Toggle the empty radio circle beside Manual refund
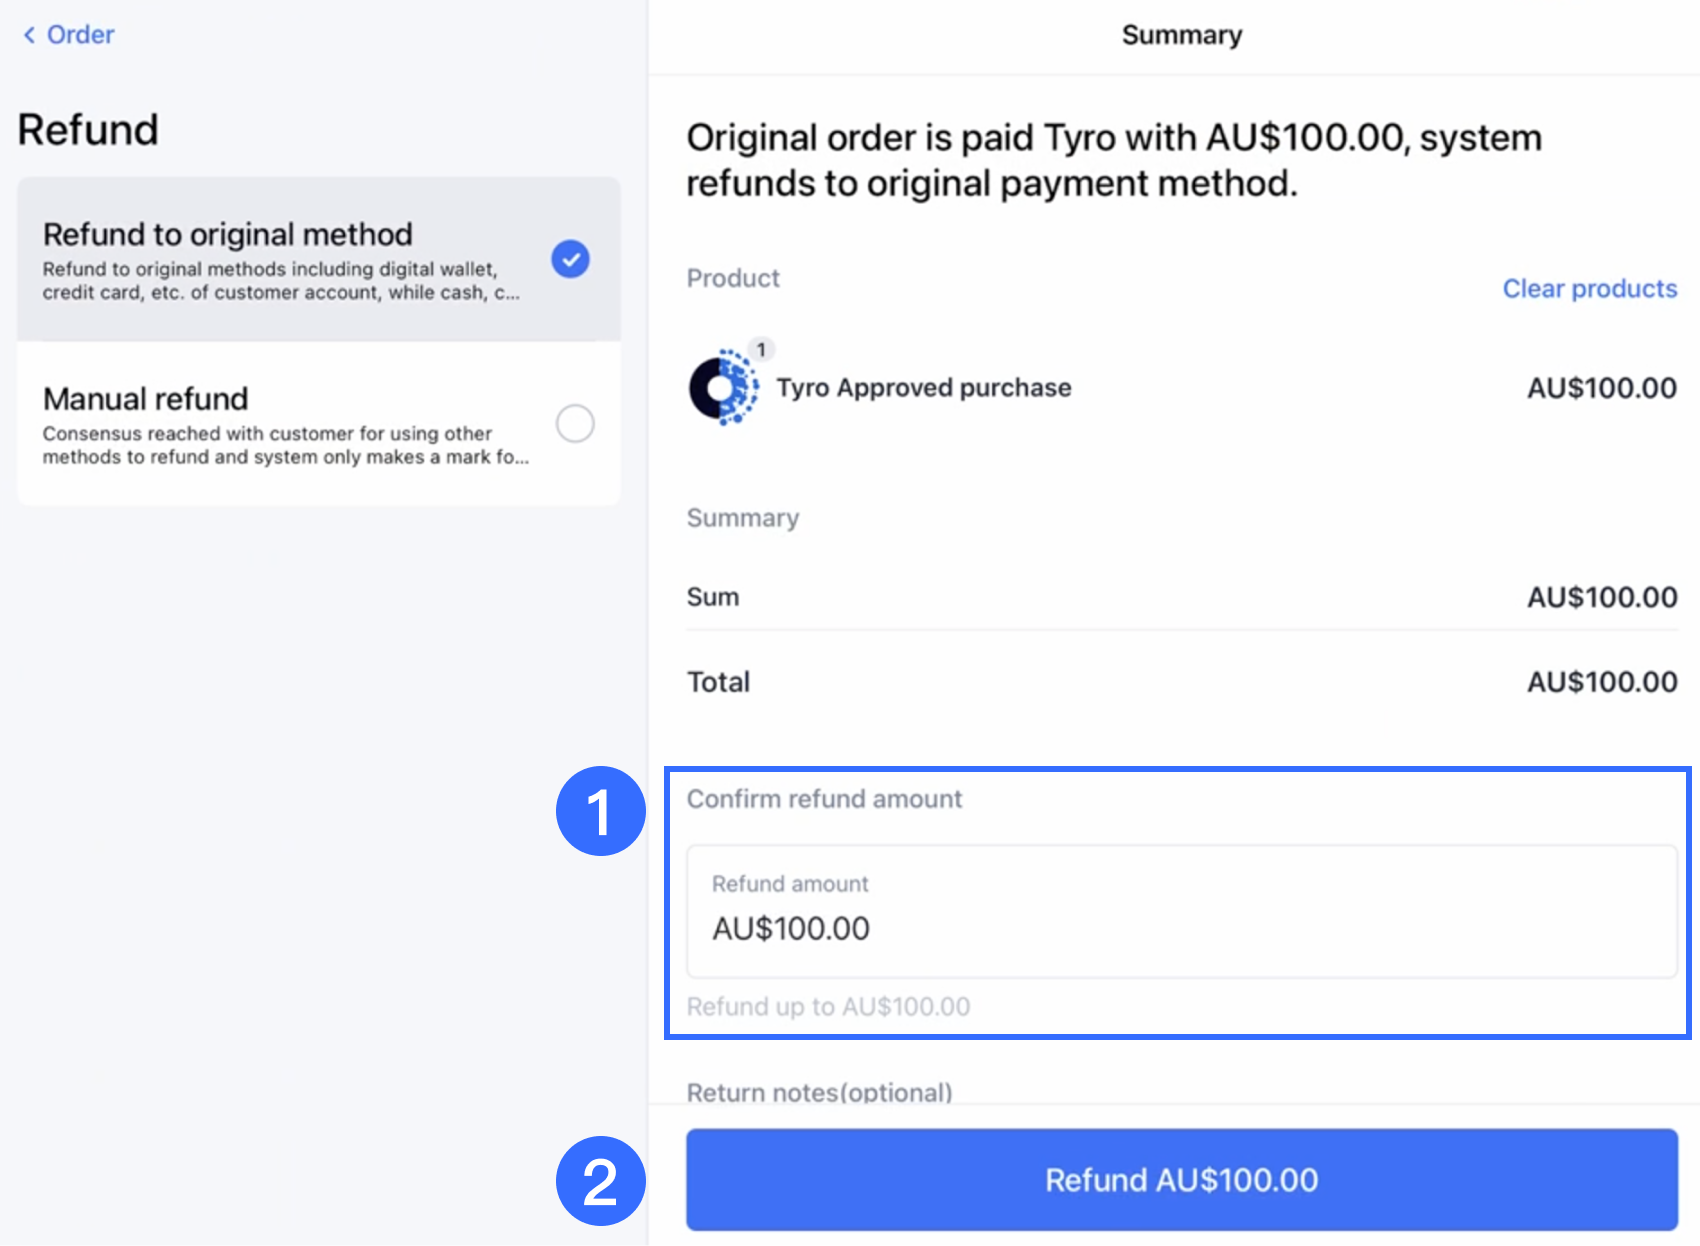This screenshot has height=1246, width=1700. (x=575, y=424)
